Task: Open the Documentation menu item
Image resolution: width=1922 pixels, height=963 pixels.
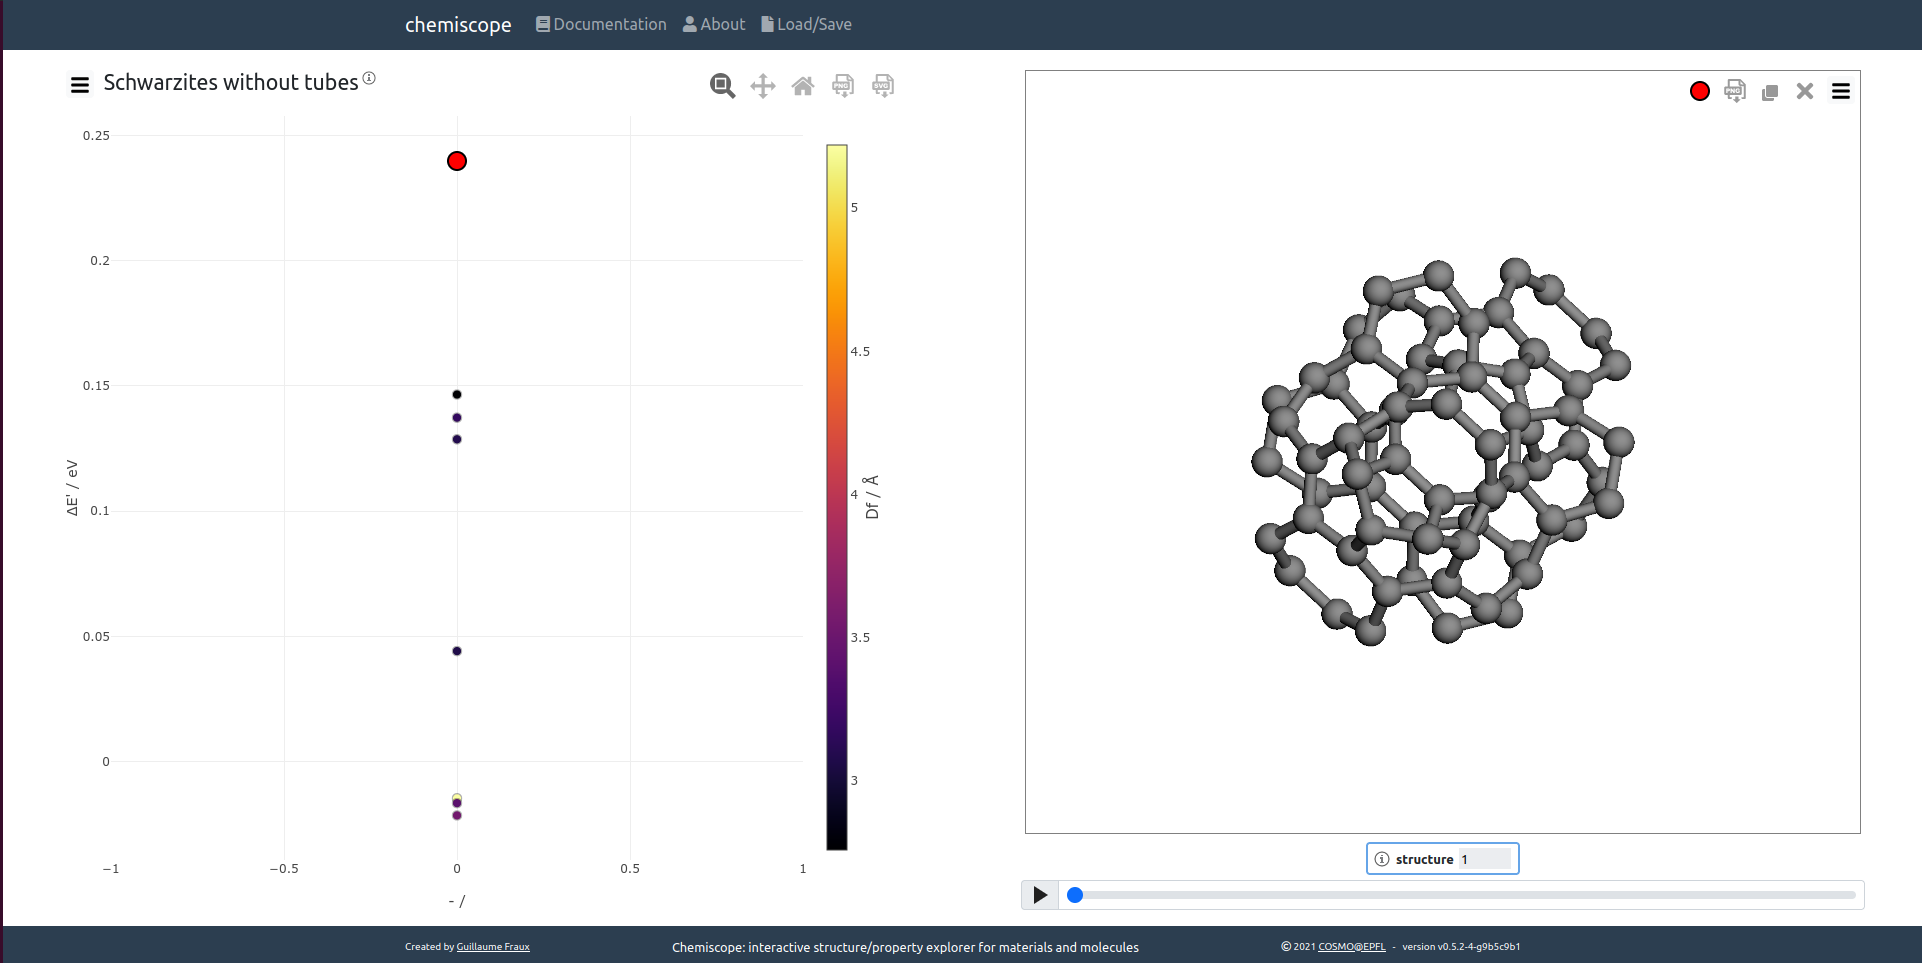Action: click(x=600, y=24)
